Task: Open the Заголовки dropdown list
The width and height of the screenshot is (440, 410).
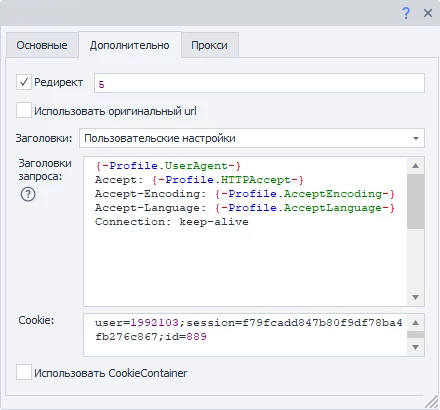Action: pyautogui.click(x=252, y=138)
